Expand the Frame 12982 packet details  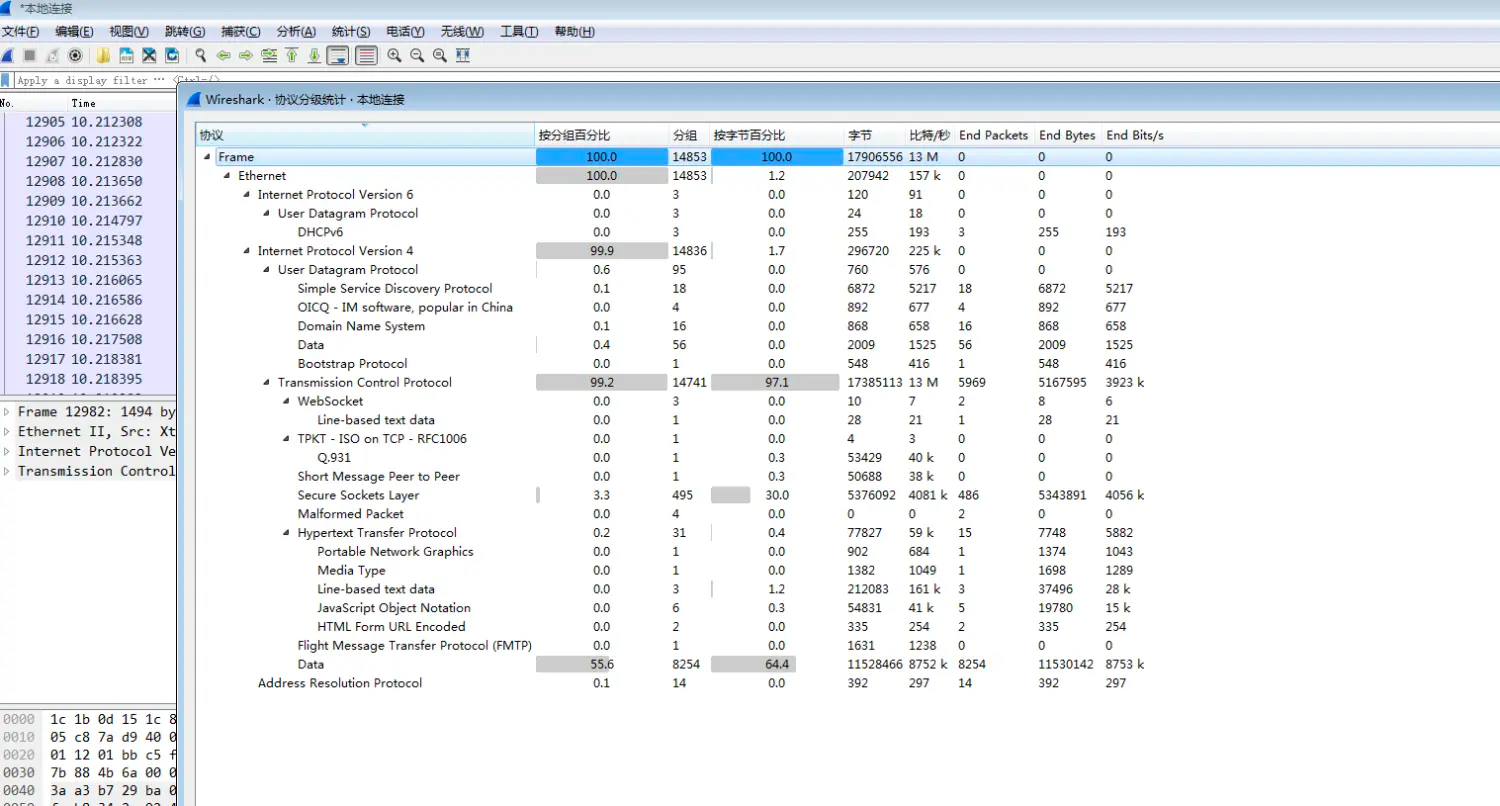tap(8, 411)
